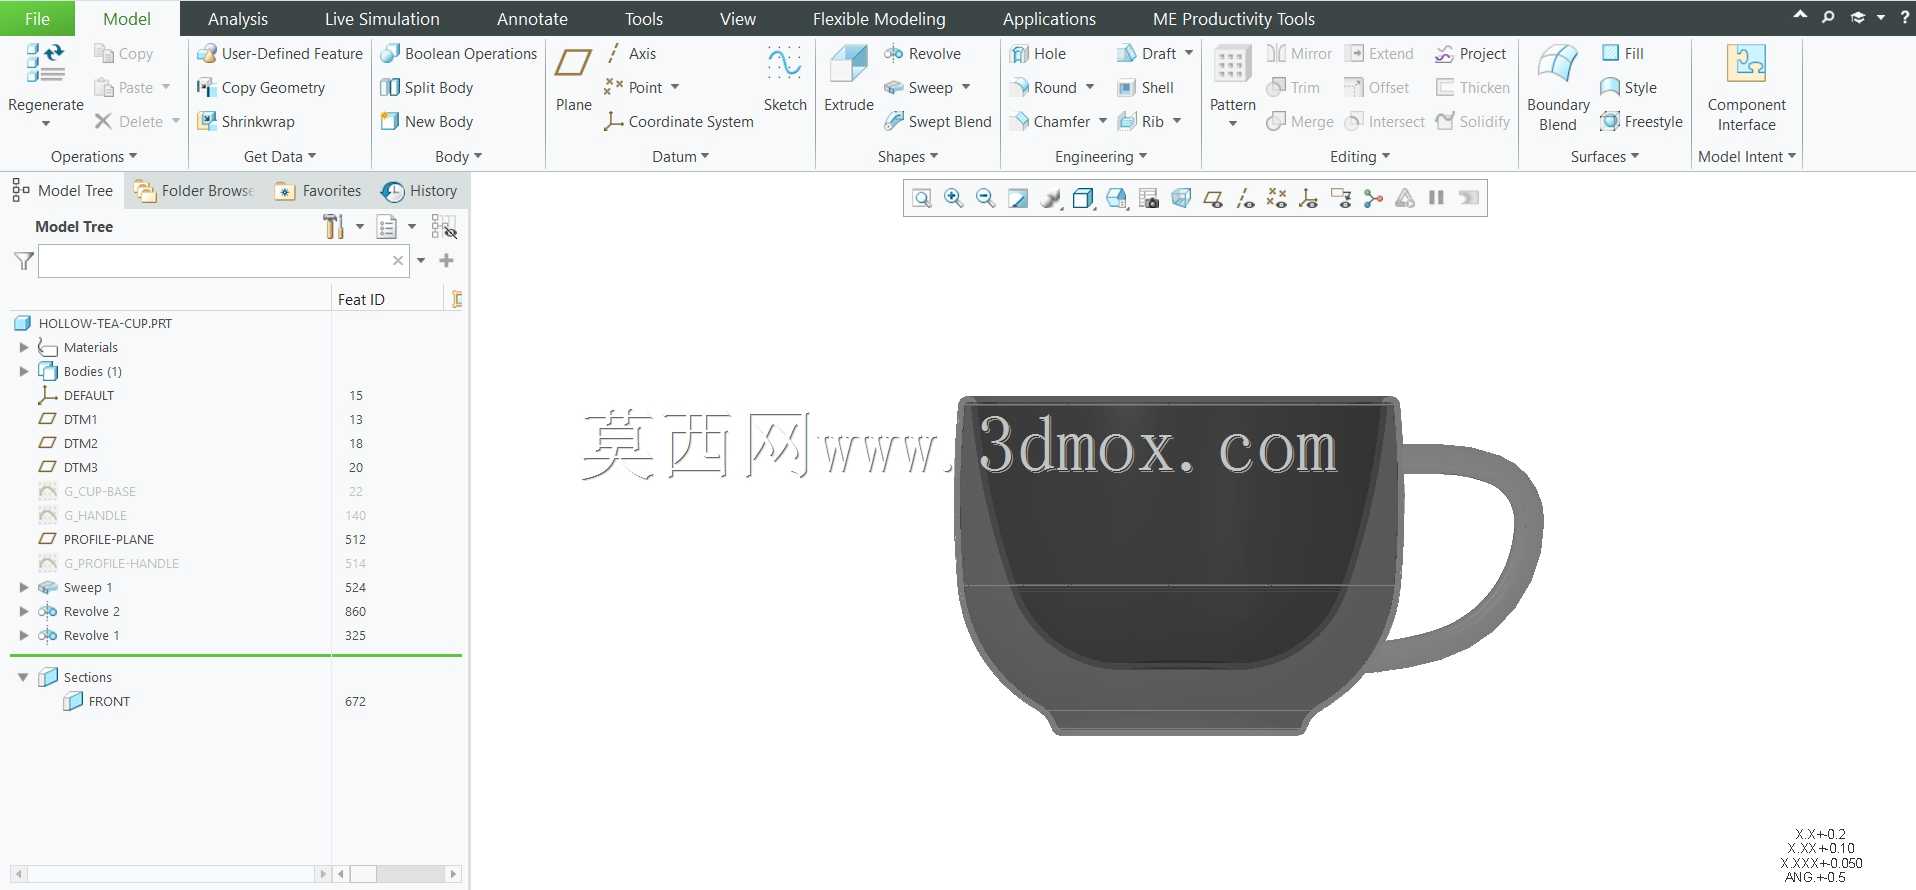Click the Freestyle tool

click(x=1641, y=122)
